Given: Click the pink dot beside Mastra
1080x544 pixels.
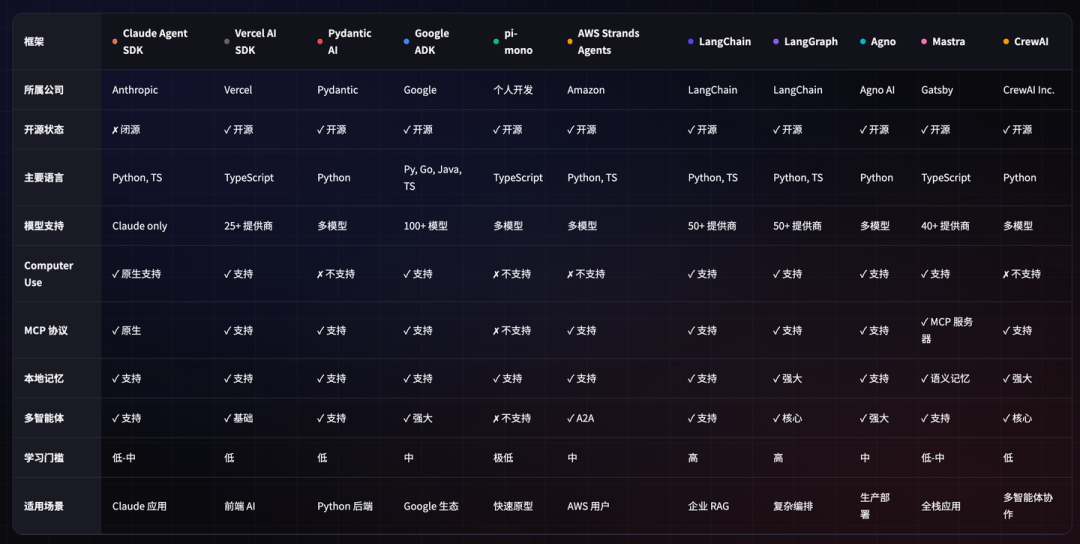Looking at the screenshot, I should [x=924, y=41].
